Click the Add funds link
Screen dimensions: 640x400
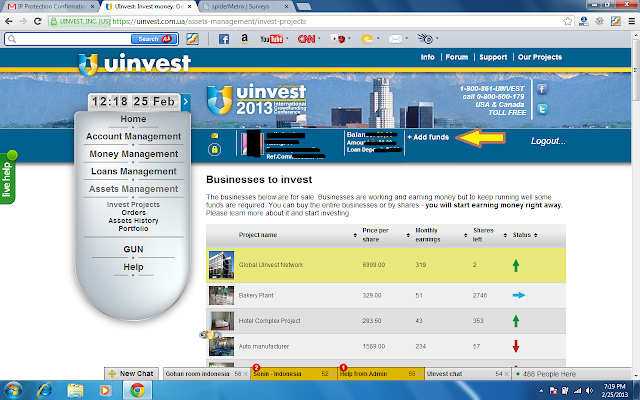pos(428,137)
